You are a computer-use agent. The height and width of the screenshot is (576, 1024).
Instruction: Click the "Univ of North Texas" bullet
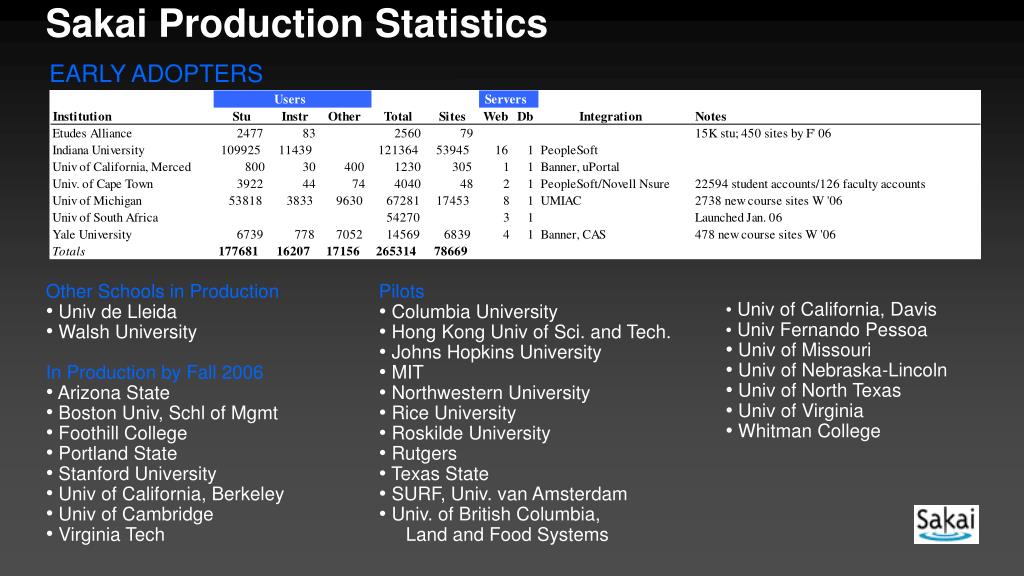point(814,391)
